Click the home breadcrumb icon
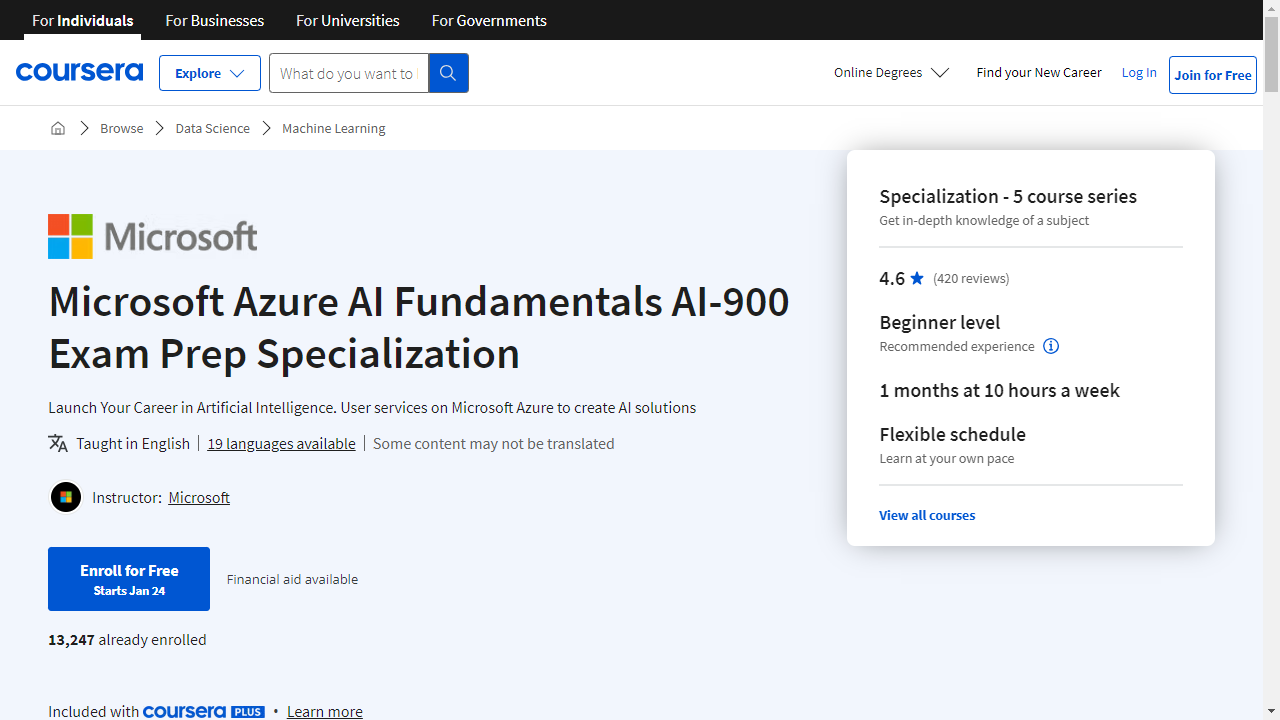The width and height of the screenshot is (1280, 720). [x=58, y=128]
